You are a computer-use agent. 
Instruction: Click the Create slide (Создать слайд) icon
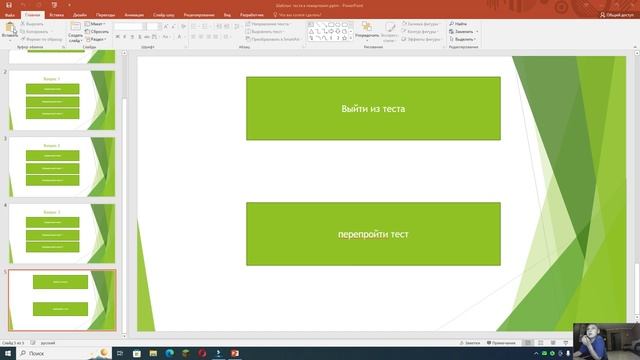76,27
